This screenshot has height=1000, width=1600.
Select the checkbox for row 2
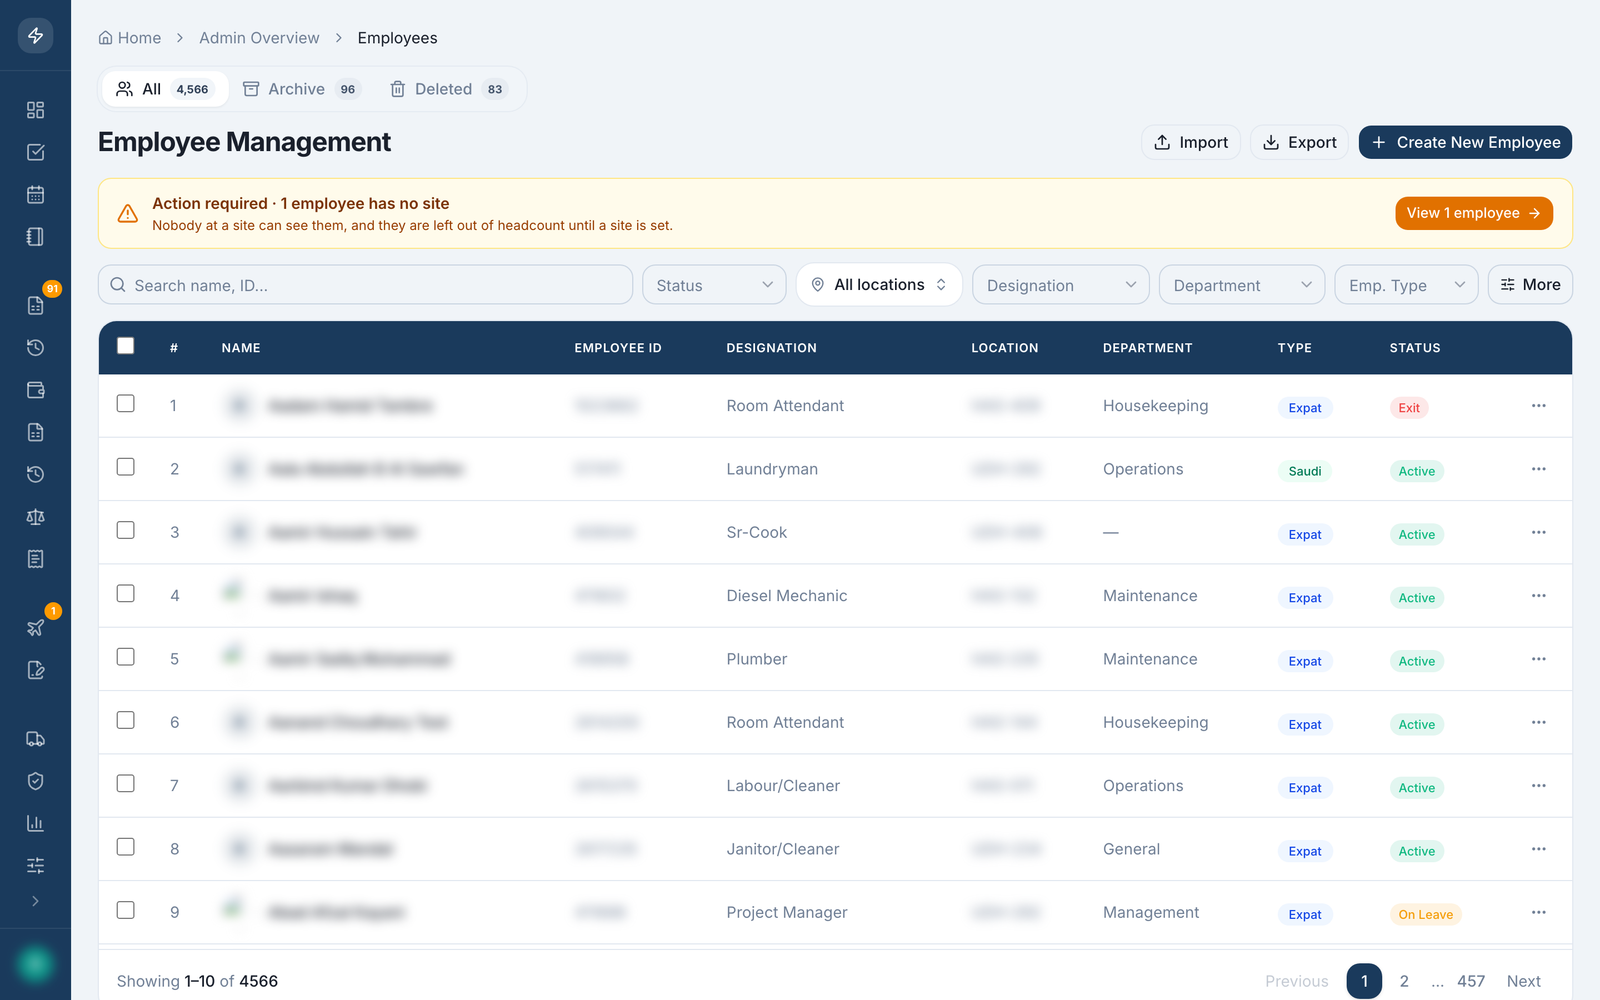pyautogui.click(x=125, y=467)
